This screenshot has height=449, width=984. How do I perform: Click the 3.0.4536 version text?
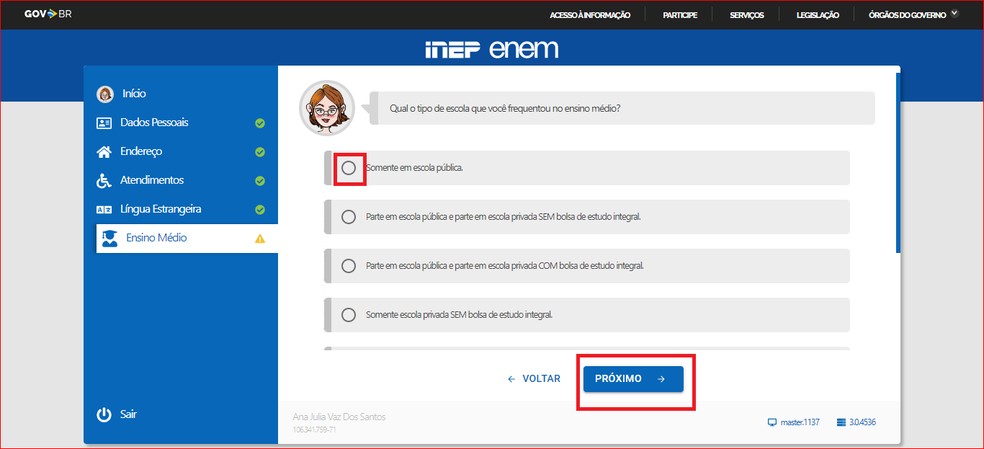[x=862, y=422]
